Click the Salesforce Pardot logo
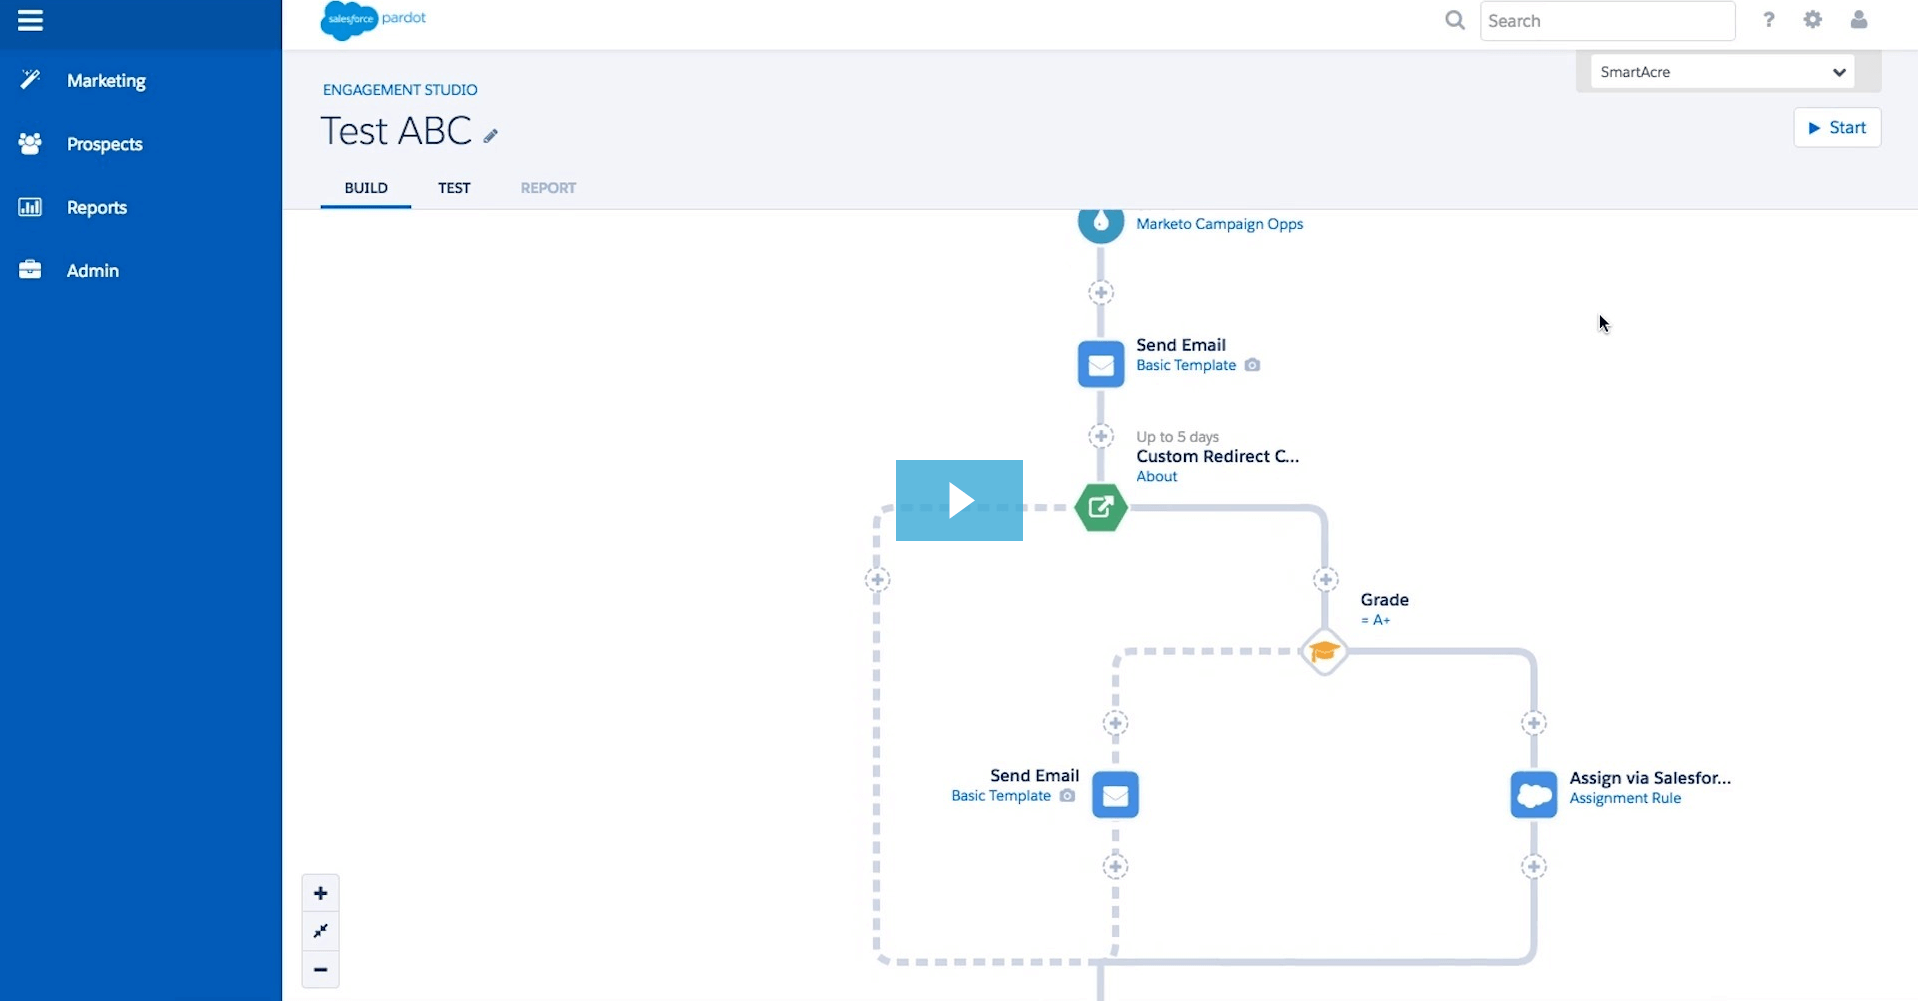The width and height of the screenshot is (1918, 1001). click(x=374, y=20)
